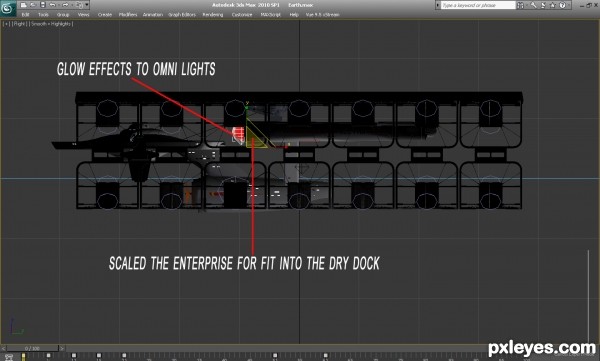The image size is (600, 361).
Task: Open the Customize menu
Action: click(242, 15)
